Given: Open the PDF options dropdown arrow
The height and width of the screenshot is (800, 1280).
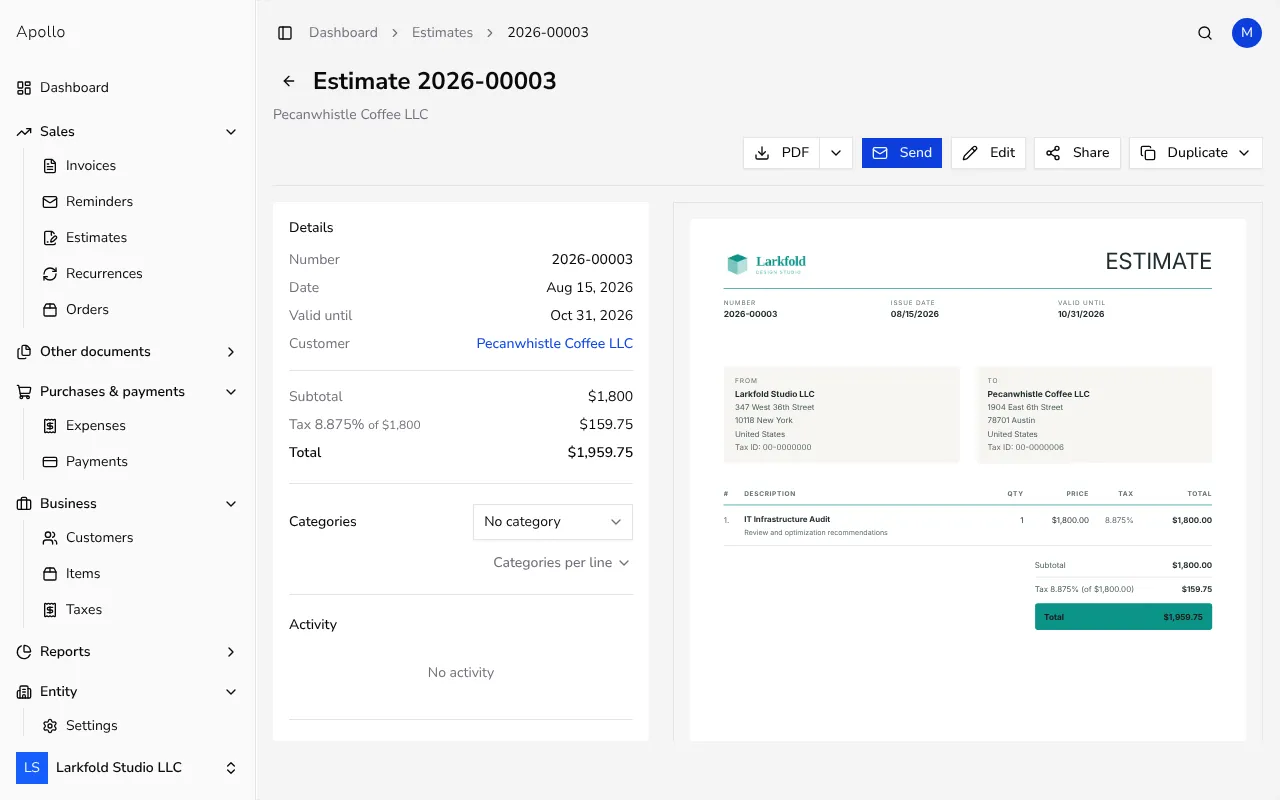Looking at the screenshot, I should tap(836, 153).
